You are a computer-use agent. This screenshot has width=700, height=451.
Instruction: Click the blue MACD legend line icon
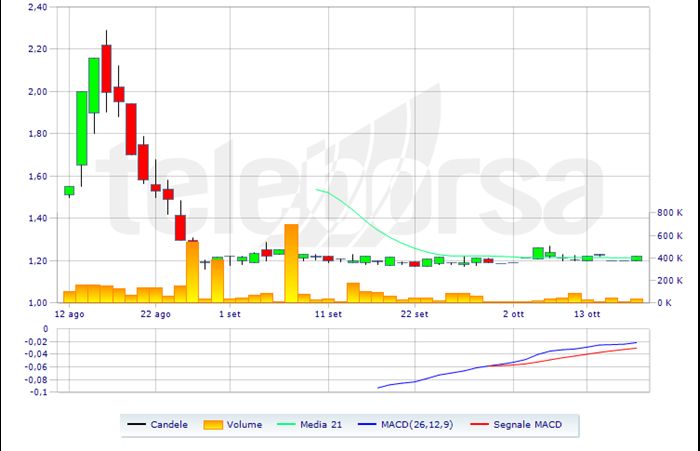(366, 425)
